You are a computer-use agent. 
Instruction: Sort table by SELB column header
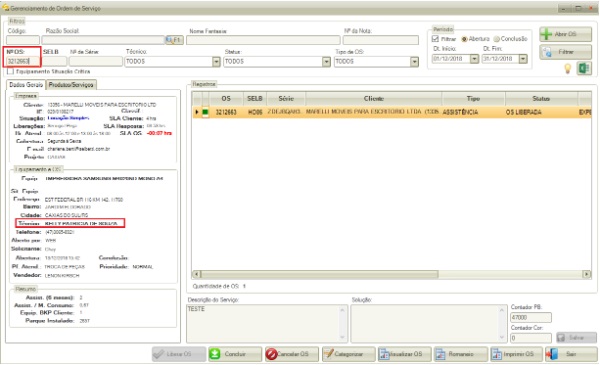point(255,99)
